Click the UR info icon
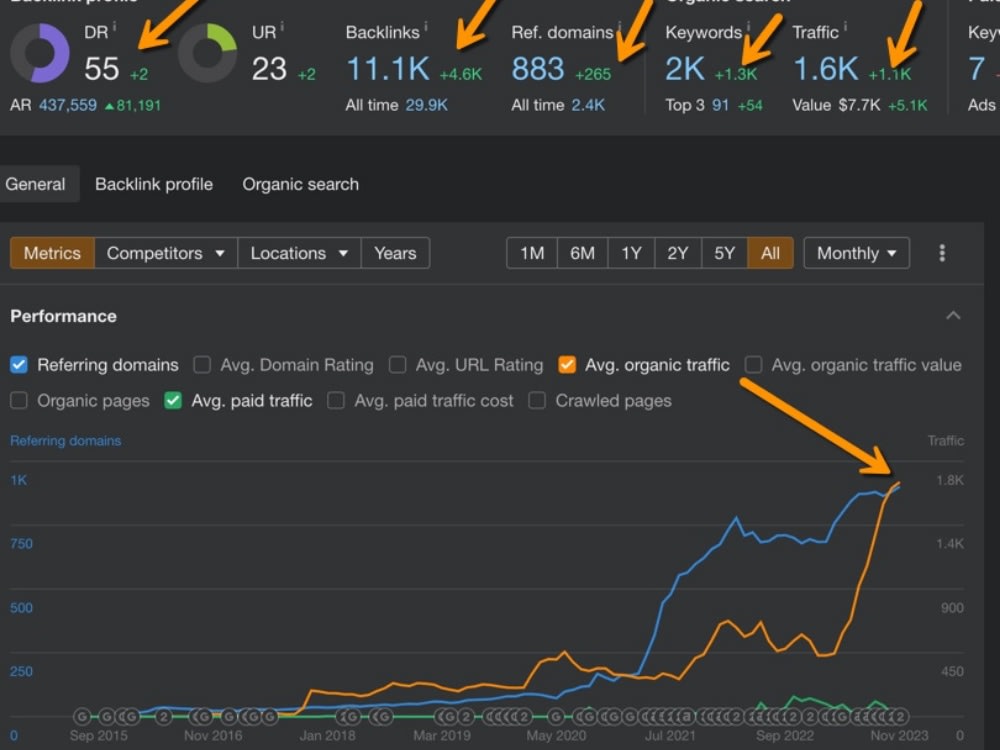Viewport: 1000px width, 750px height. [282, 26]
